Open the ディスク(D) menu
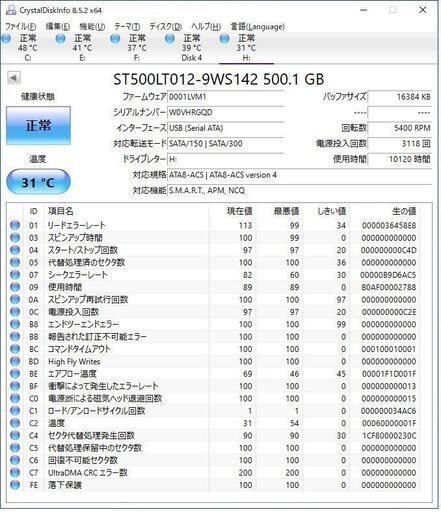The width and height of the screenshot is (441, 512). (x=165, y=26)
